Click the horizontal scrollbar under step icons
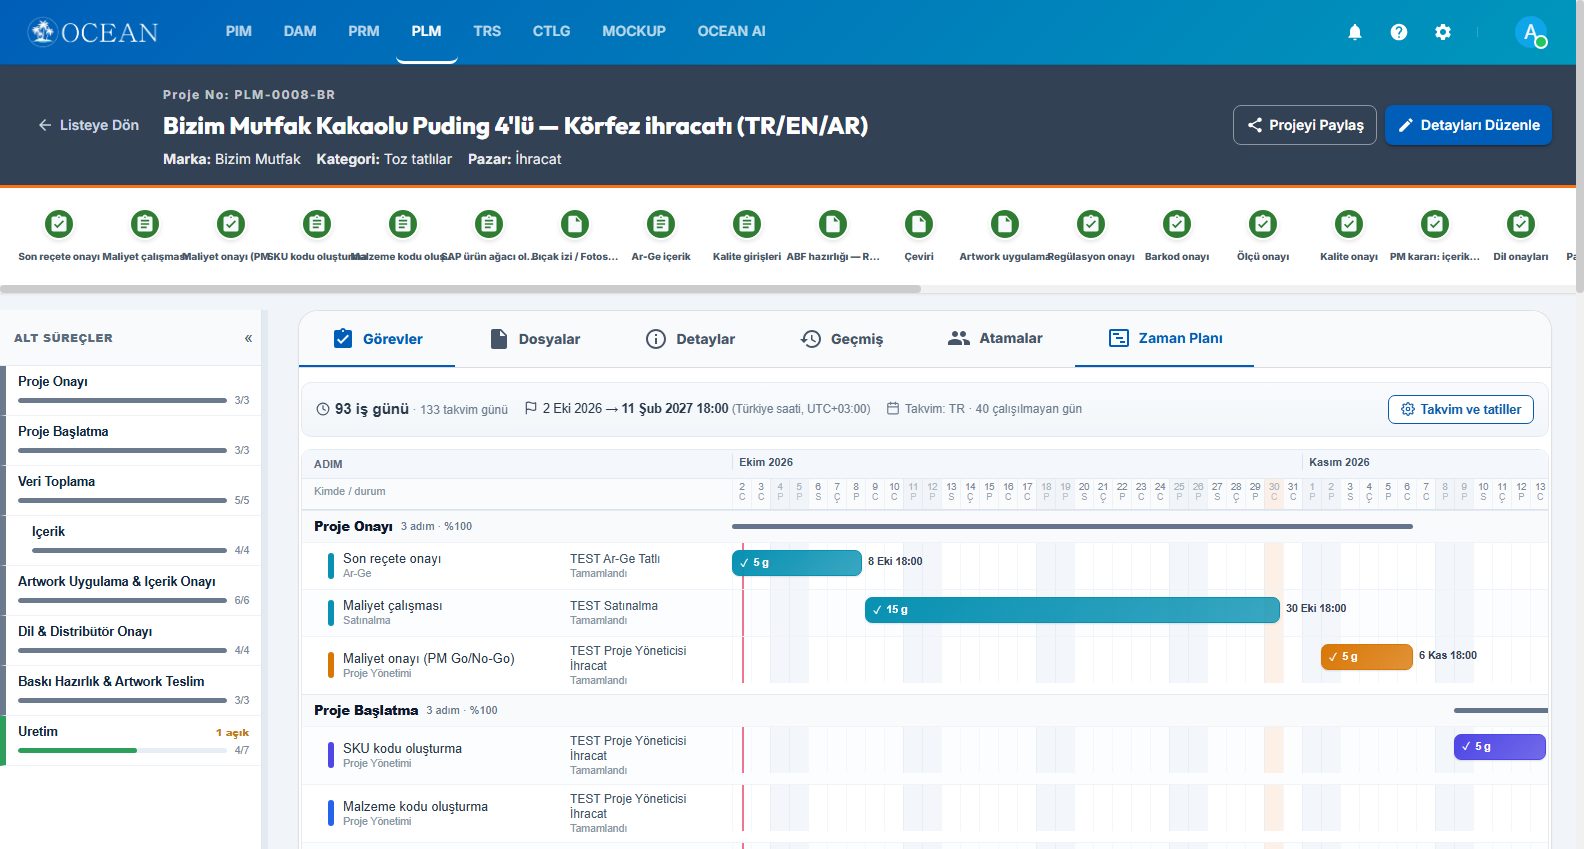Viewport: 1584px width, 849px height. [460, 289]
